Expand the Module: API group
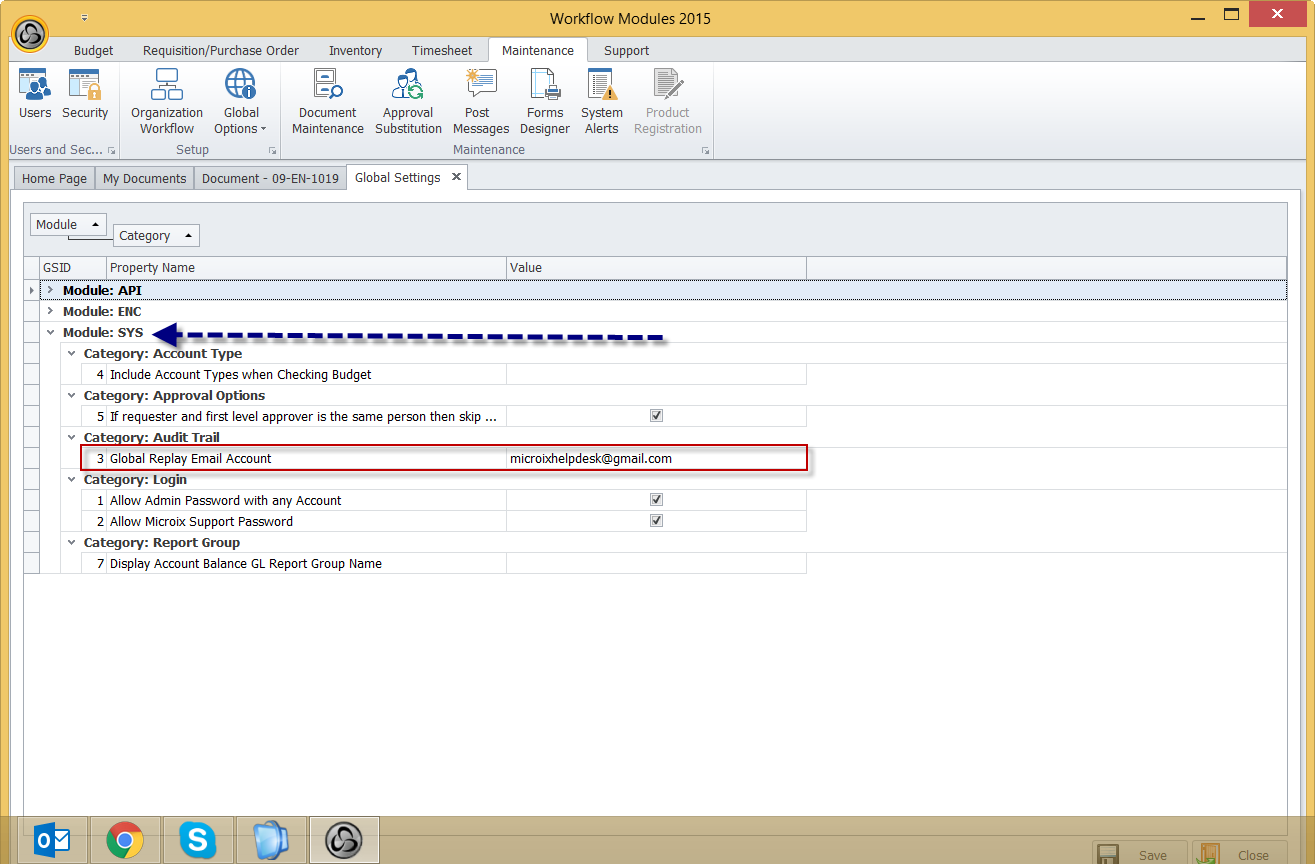1315x864 pixels. point(50,290)
